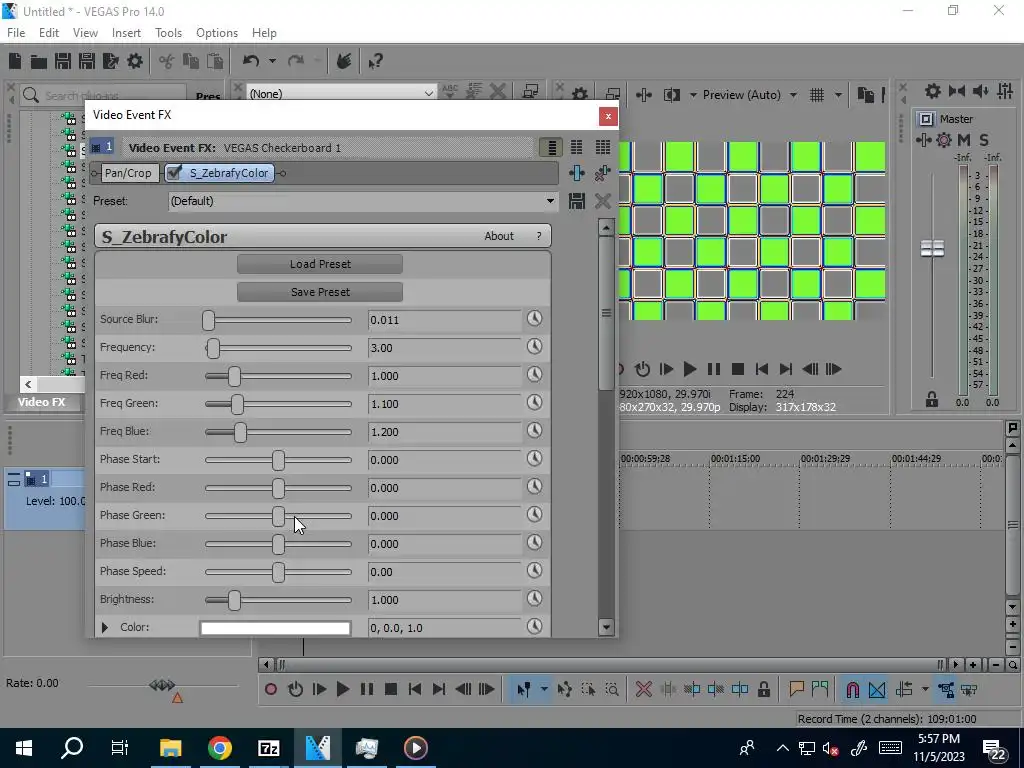Click the New project icon in main toolbar

(15, 61)
